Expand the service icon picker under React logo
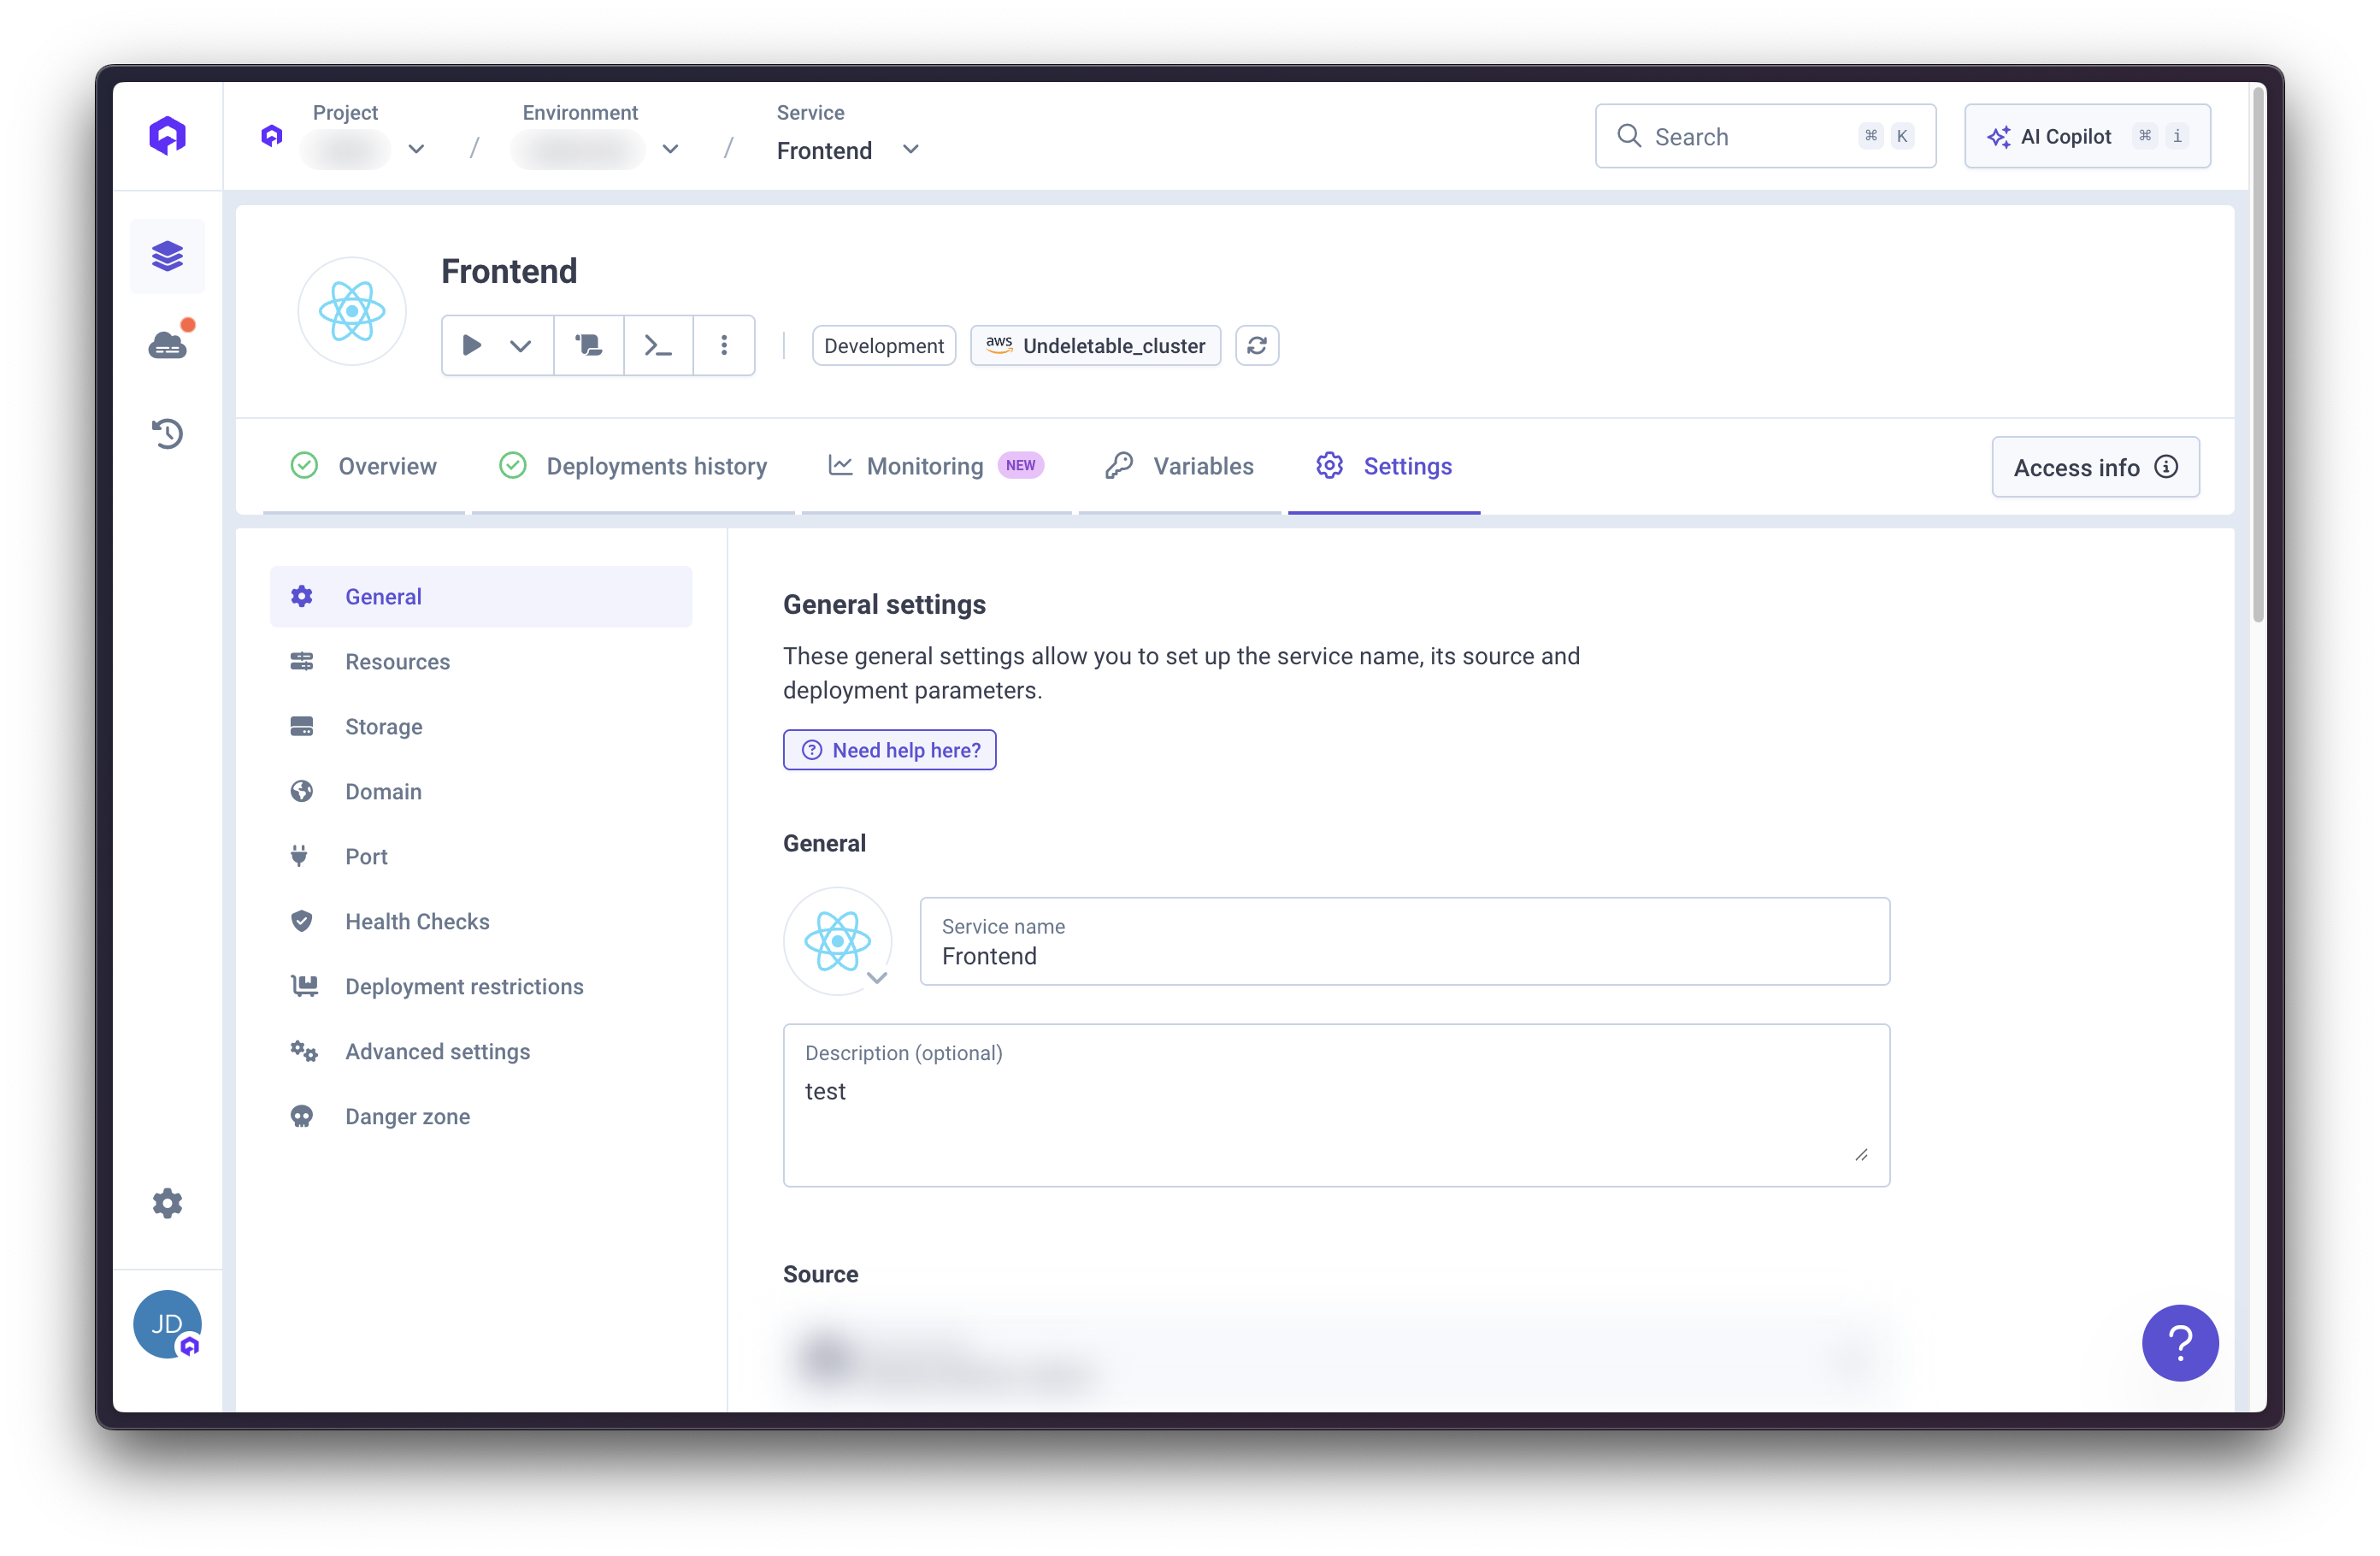This screenshot has height=1556, width=2380. tap(878, 977)
